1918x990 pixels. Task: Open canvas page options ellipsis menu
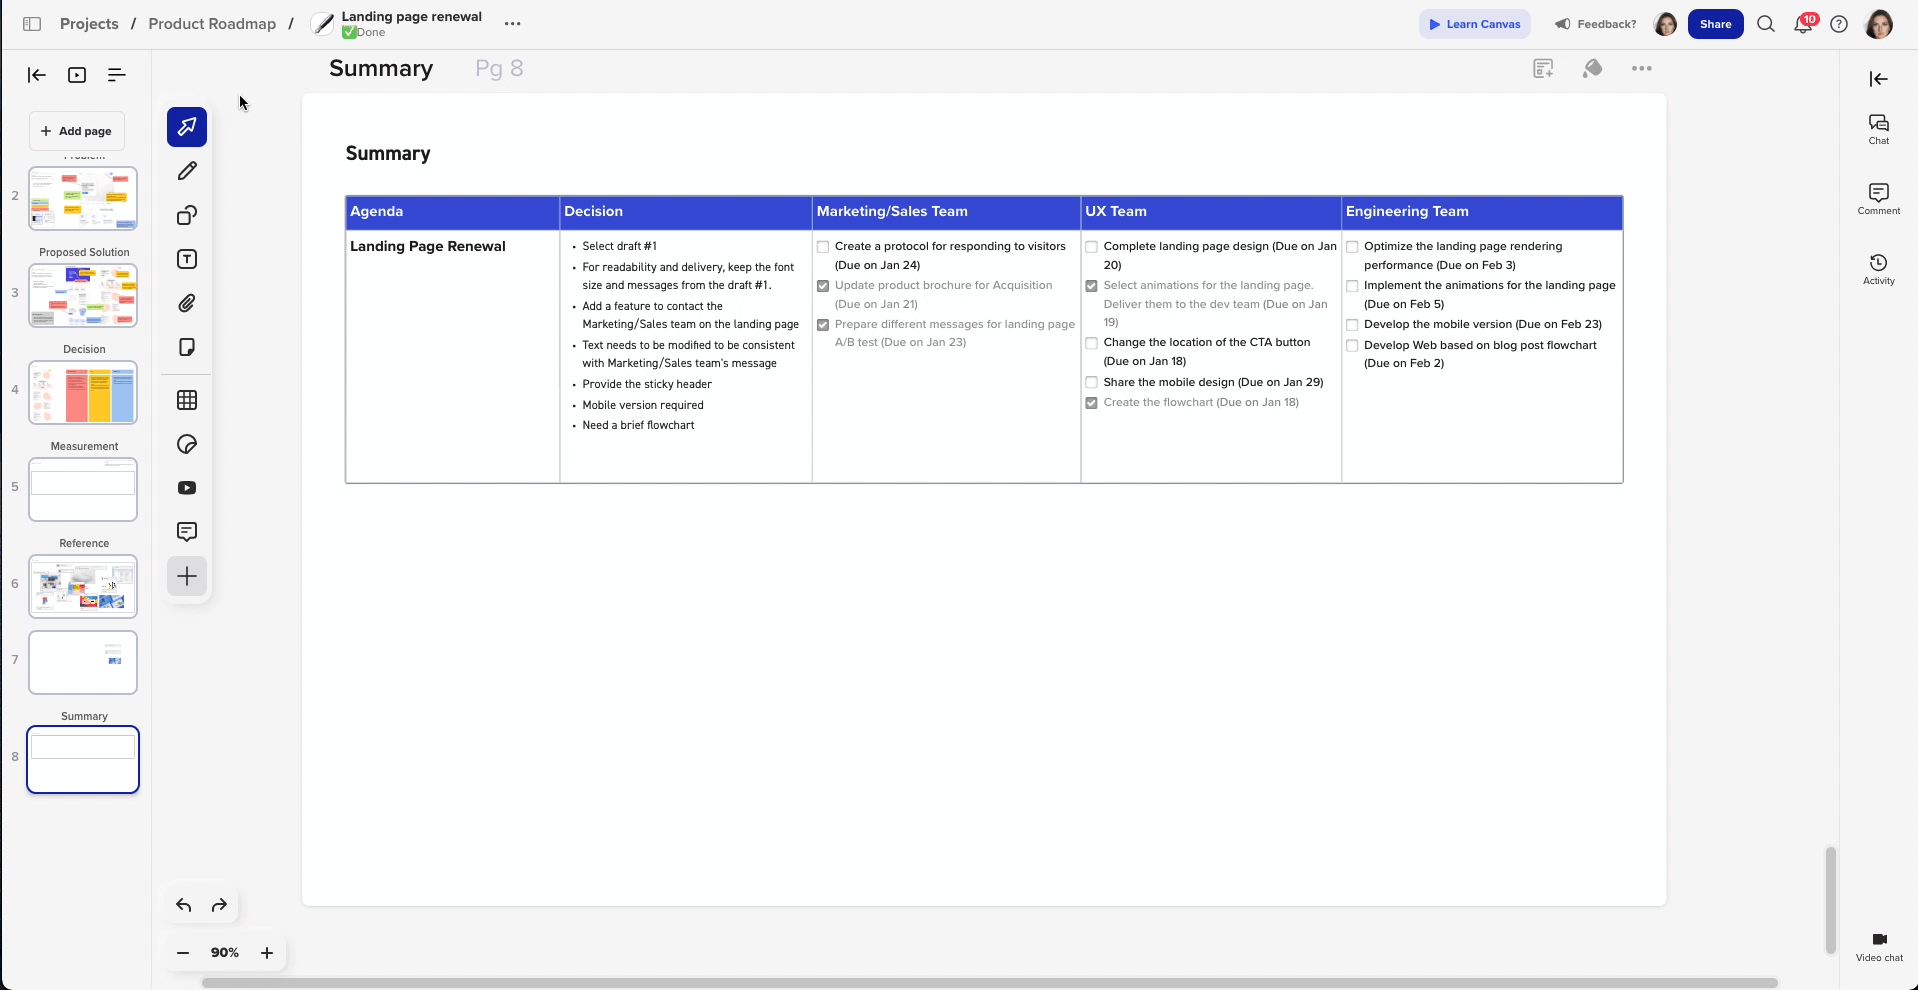(1641, 69)
